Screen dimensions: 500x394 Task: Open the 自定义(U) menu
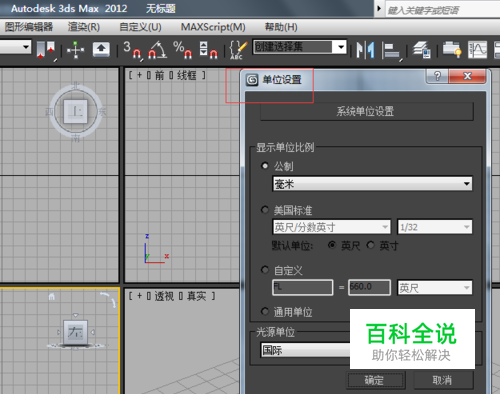click(x=140, y=27)
